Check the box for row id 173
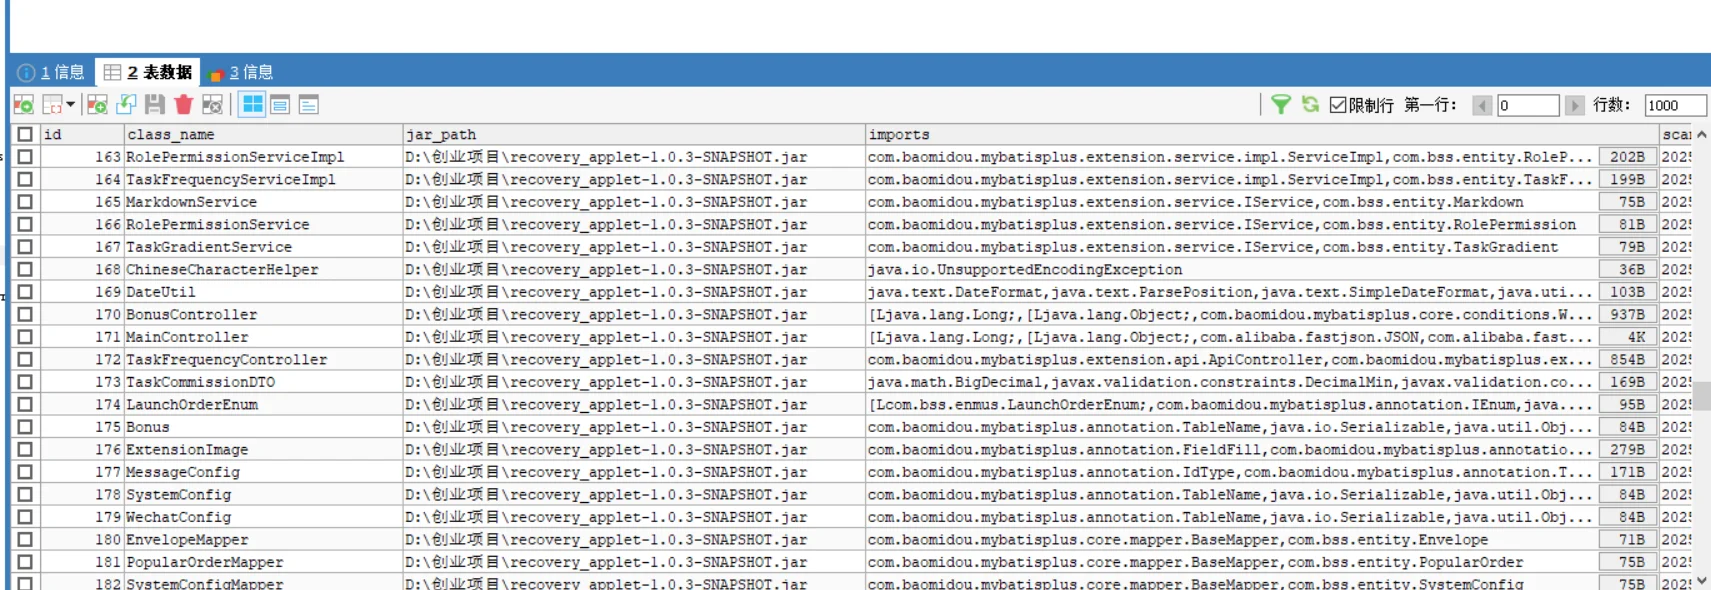Screen dimensions: 1711x590 25,382
